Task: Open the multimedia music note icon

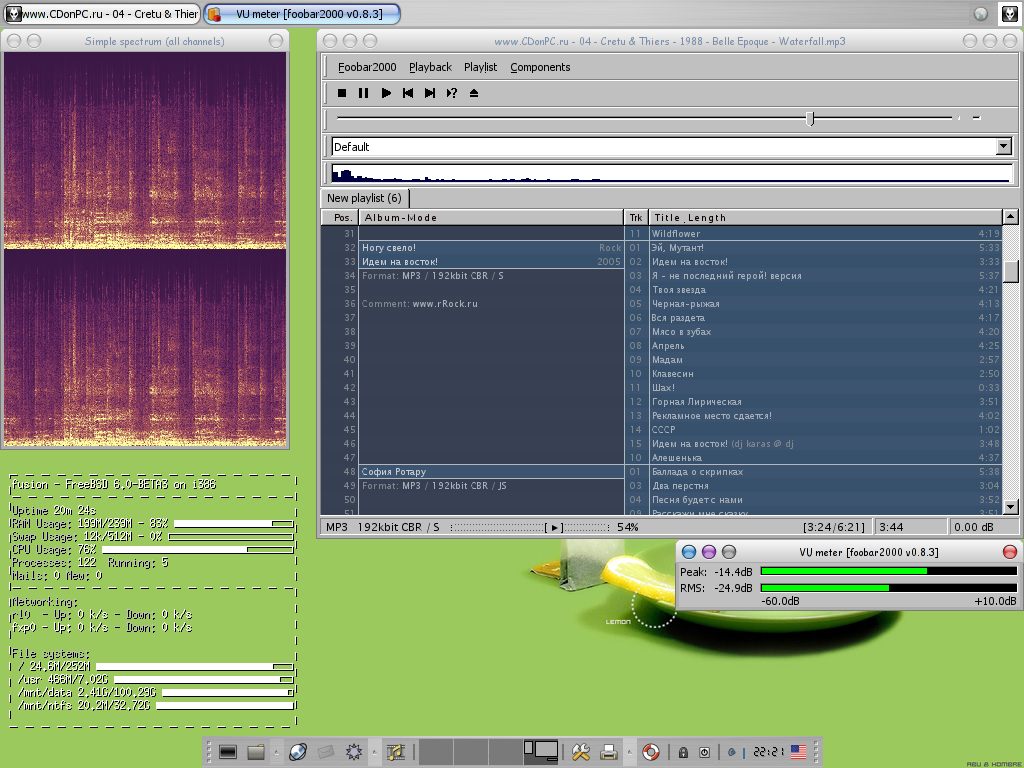Action: [395, 752]
